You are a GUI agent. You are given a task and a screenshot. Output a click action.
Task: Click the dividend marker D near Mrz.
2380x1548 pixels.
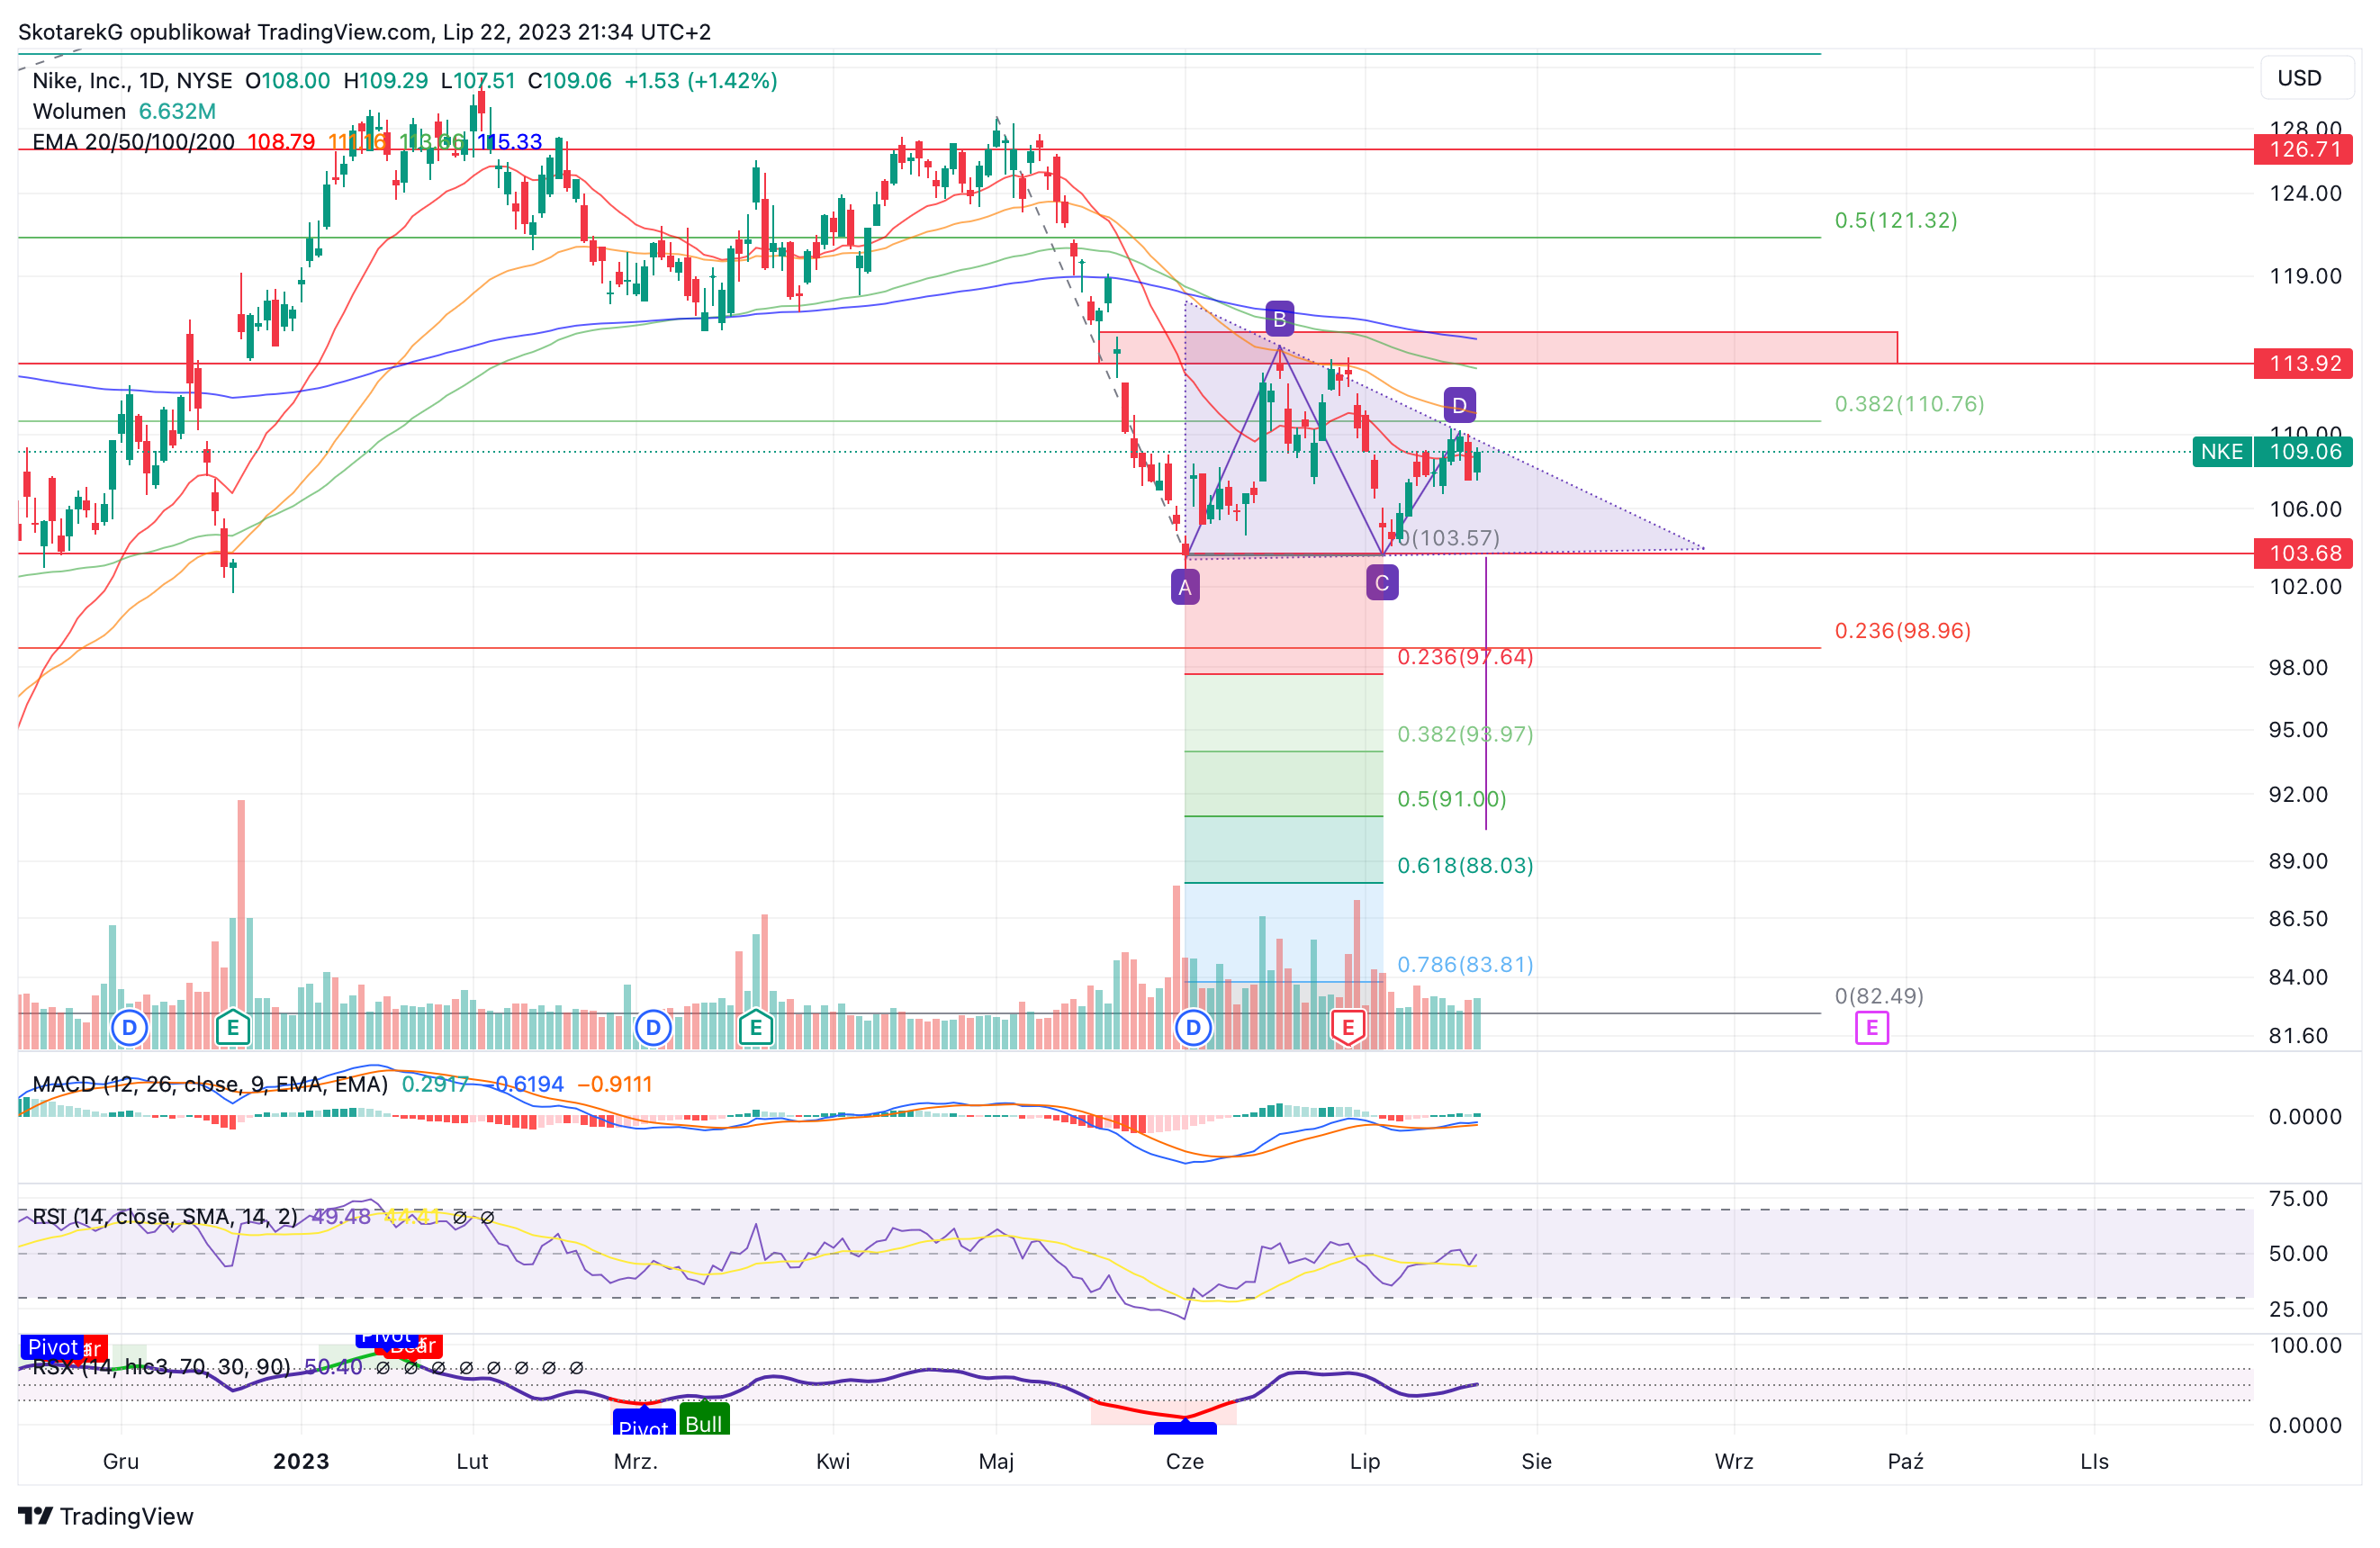(653, 1027)
